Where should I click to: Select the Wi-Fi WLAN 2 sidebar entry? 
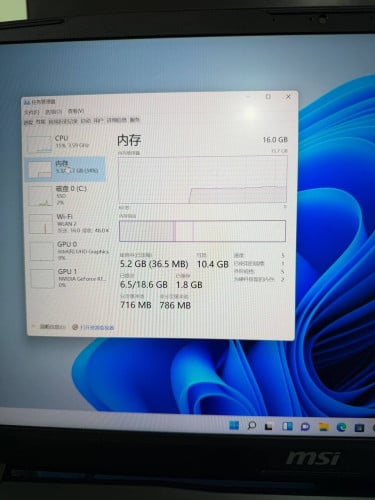[x=67, y=223]
